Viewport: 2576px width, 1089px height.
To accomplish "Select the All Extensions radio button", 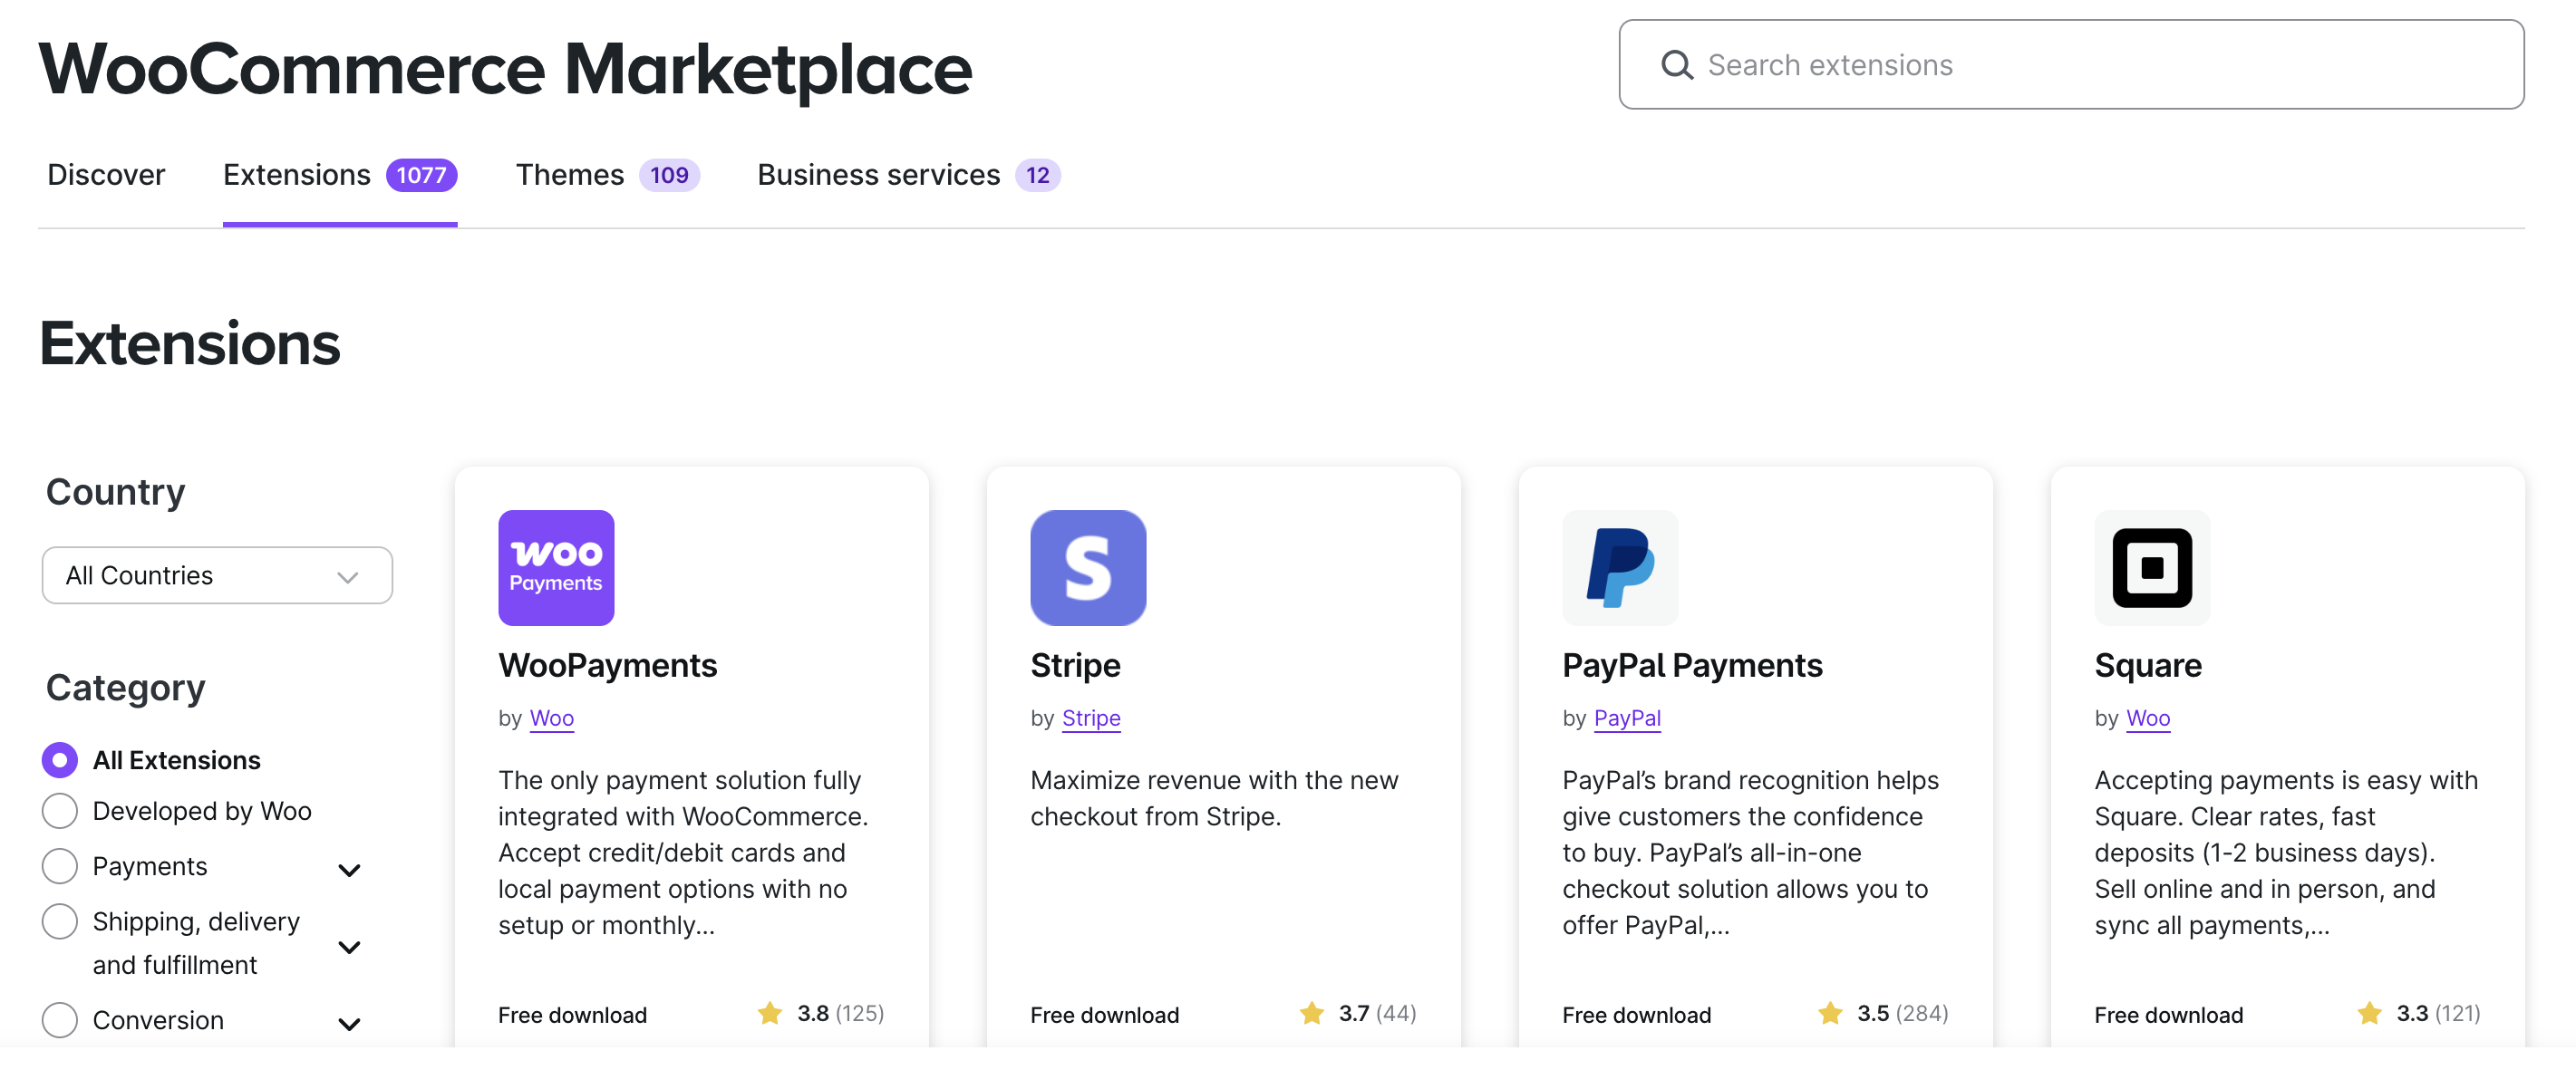I will (x=60, y=760).
